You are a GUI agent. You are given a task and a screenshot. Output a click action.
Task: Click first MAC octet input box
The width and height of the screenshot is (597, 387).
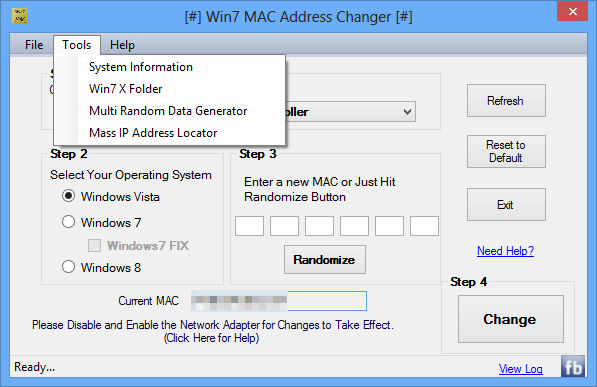click(249, 226)
